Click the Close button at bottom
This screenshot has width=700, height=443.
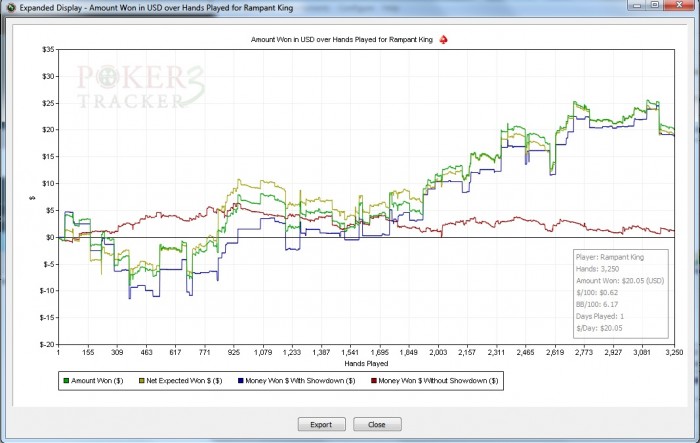(x=377, y=424)
